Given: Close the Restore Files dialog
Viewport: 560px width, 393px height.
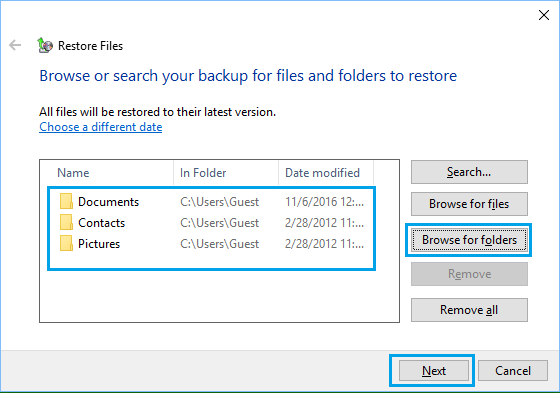Looking at the screenshot, I should (x=544, y=15).
